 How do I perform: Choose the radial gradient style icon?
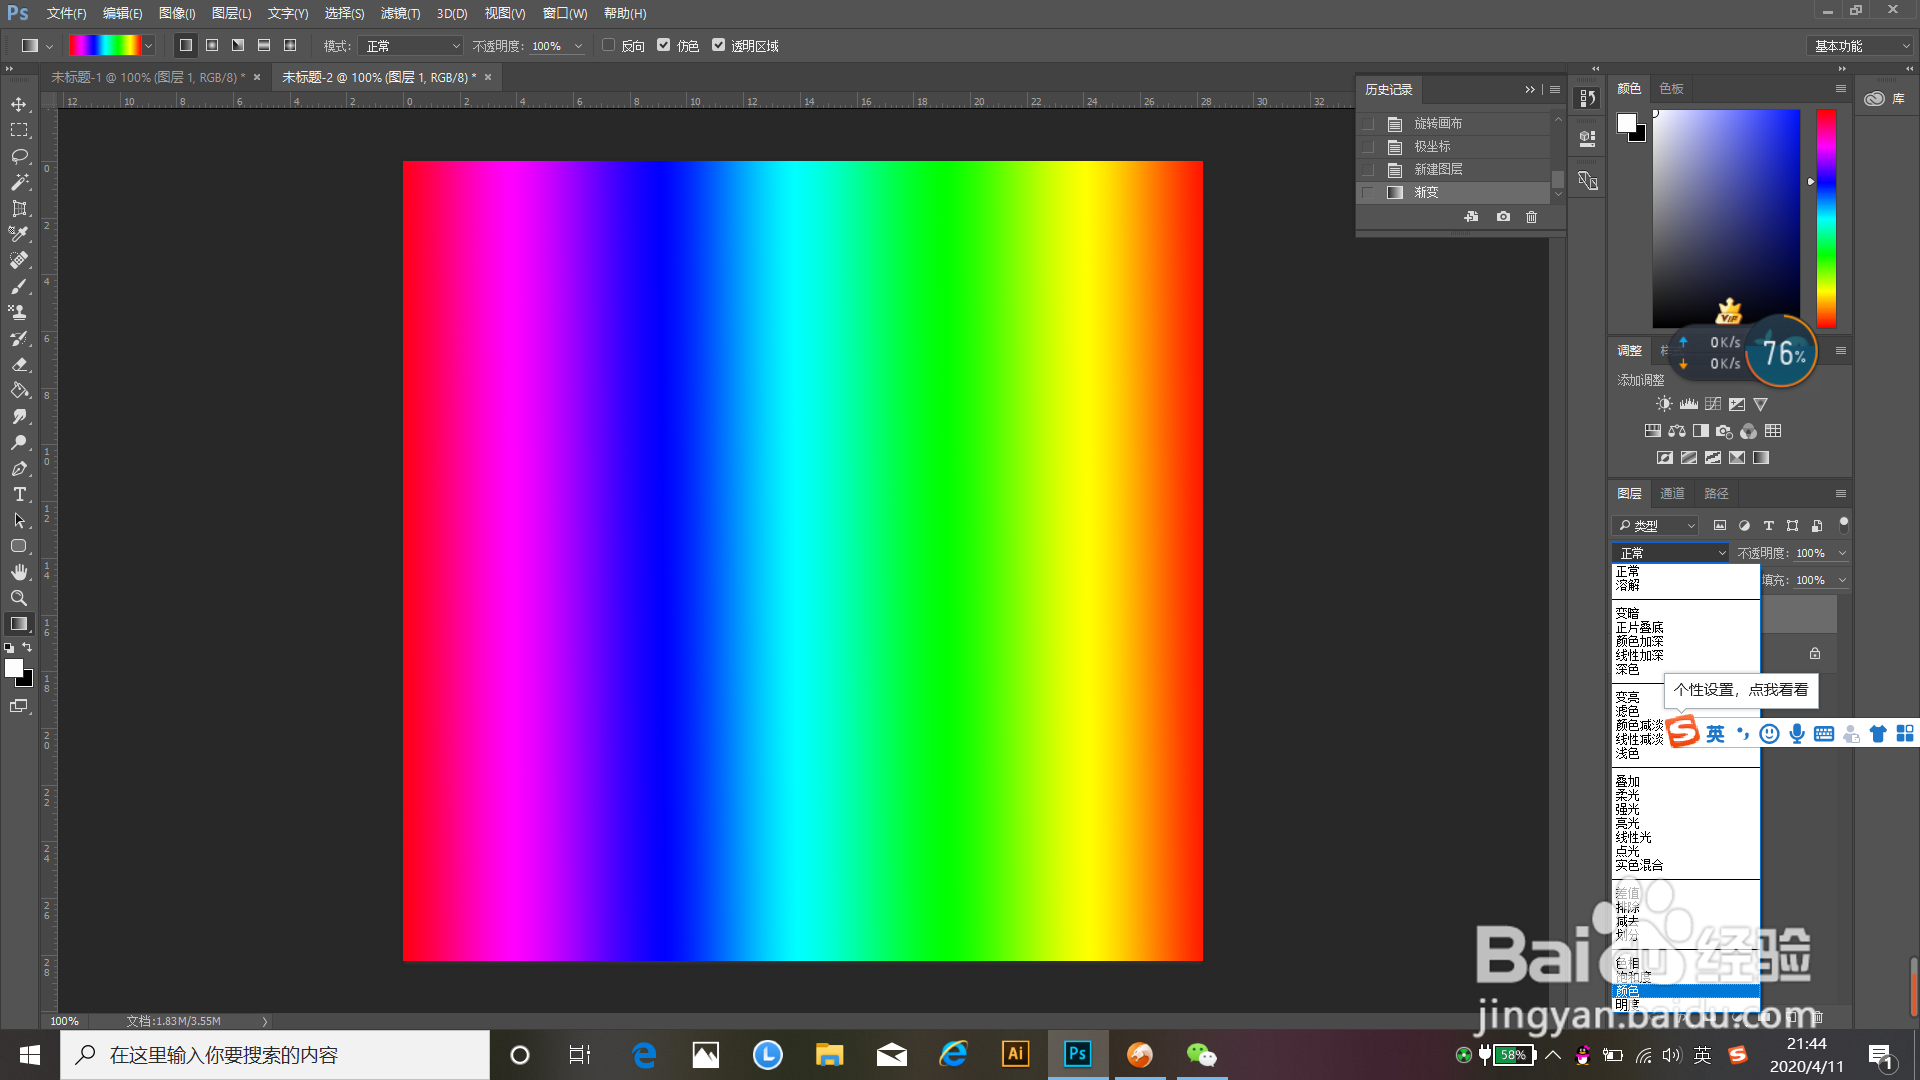point(212,46)
